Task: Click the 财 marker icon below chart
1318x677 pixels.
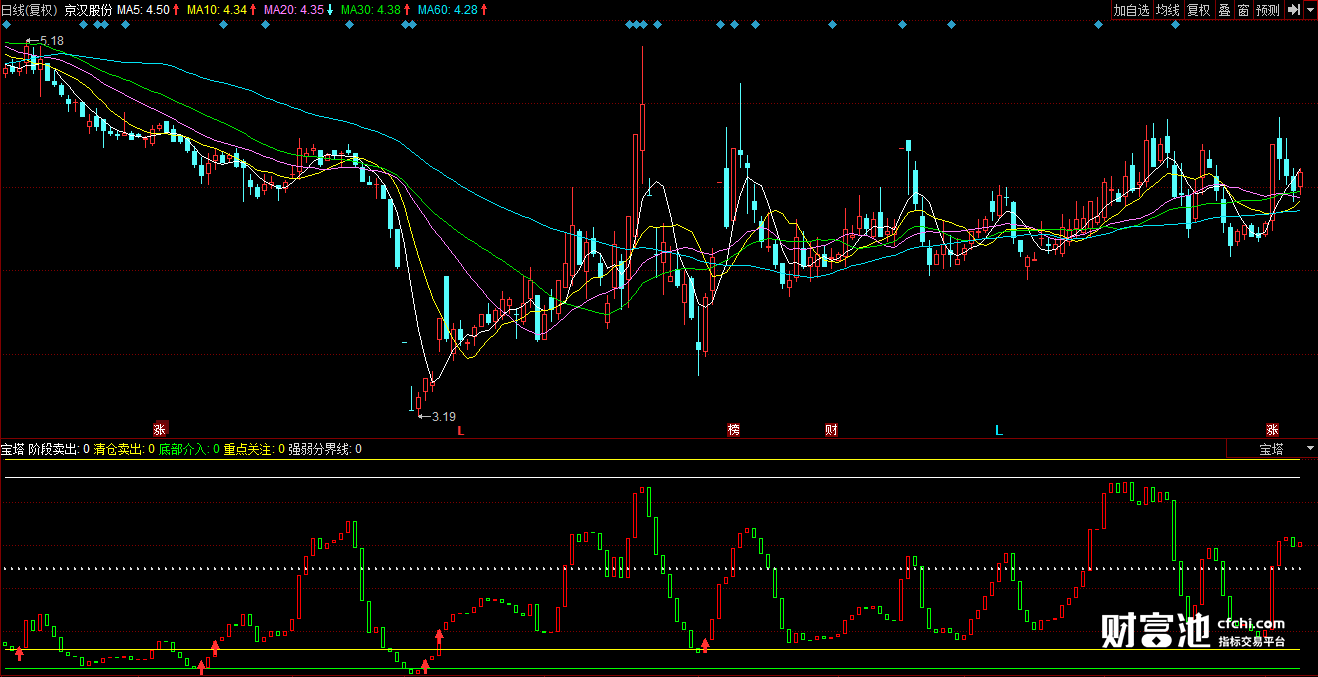Action: point(831,430)
